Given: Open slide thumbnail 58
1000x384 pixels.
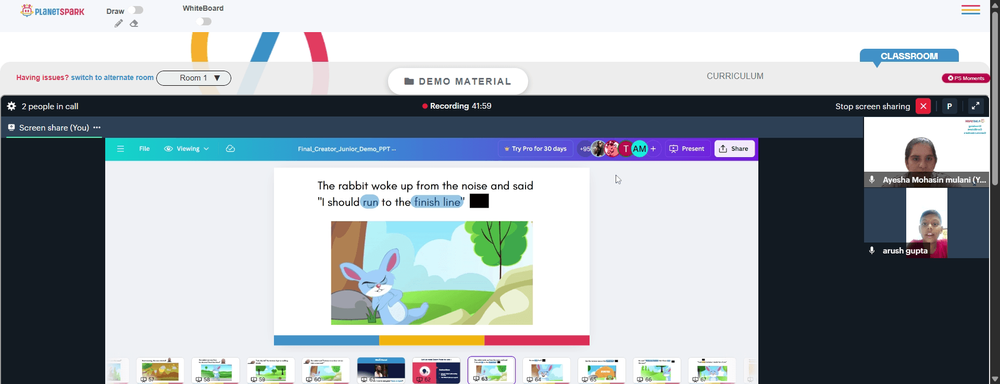Looking at the screenshot, I should point(216,371).
